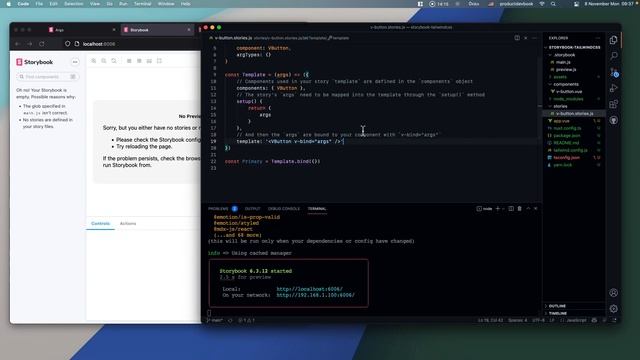The width and height of the screenshot is (640, 360).
Task: Switch to PROBLEMS panel tab
Action: [x=218, y=209]
